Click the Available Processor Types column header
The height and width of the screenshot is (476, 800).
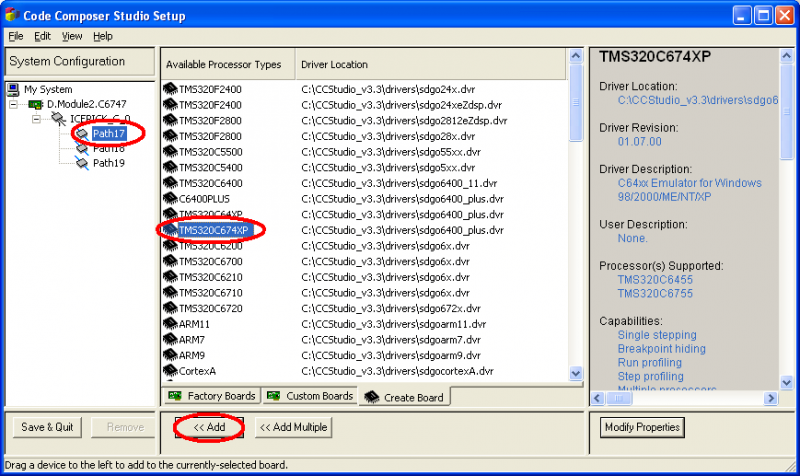228,64
